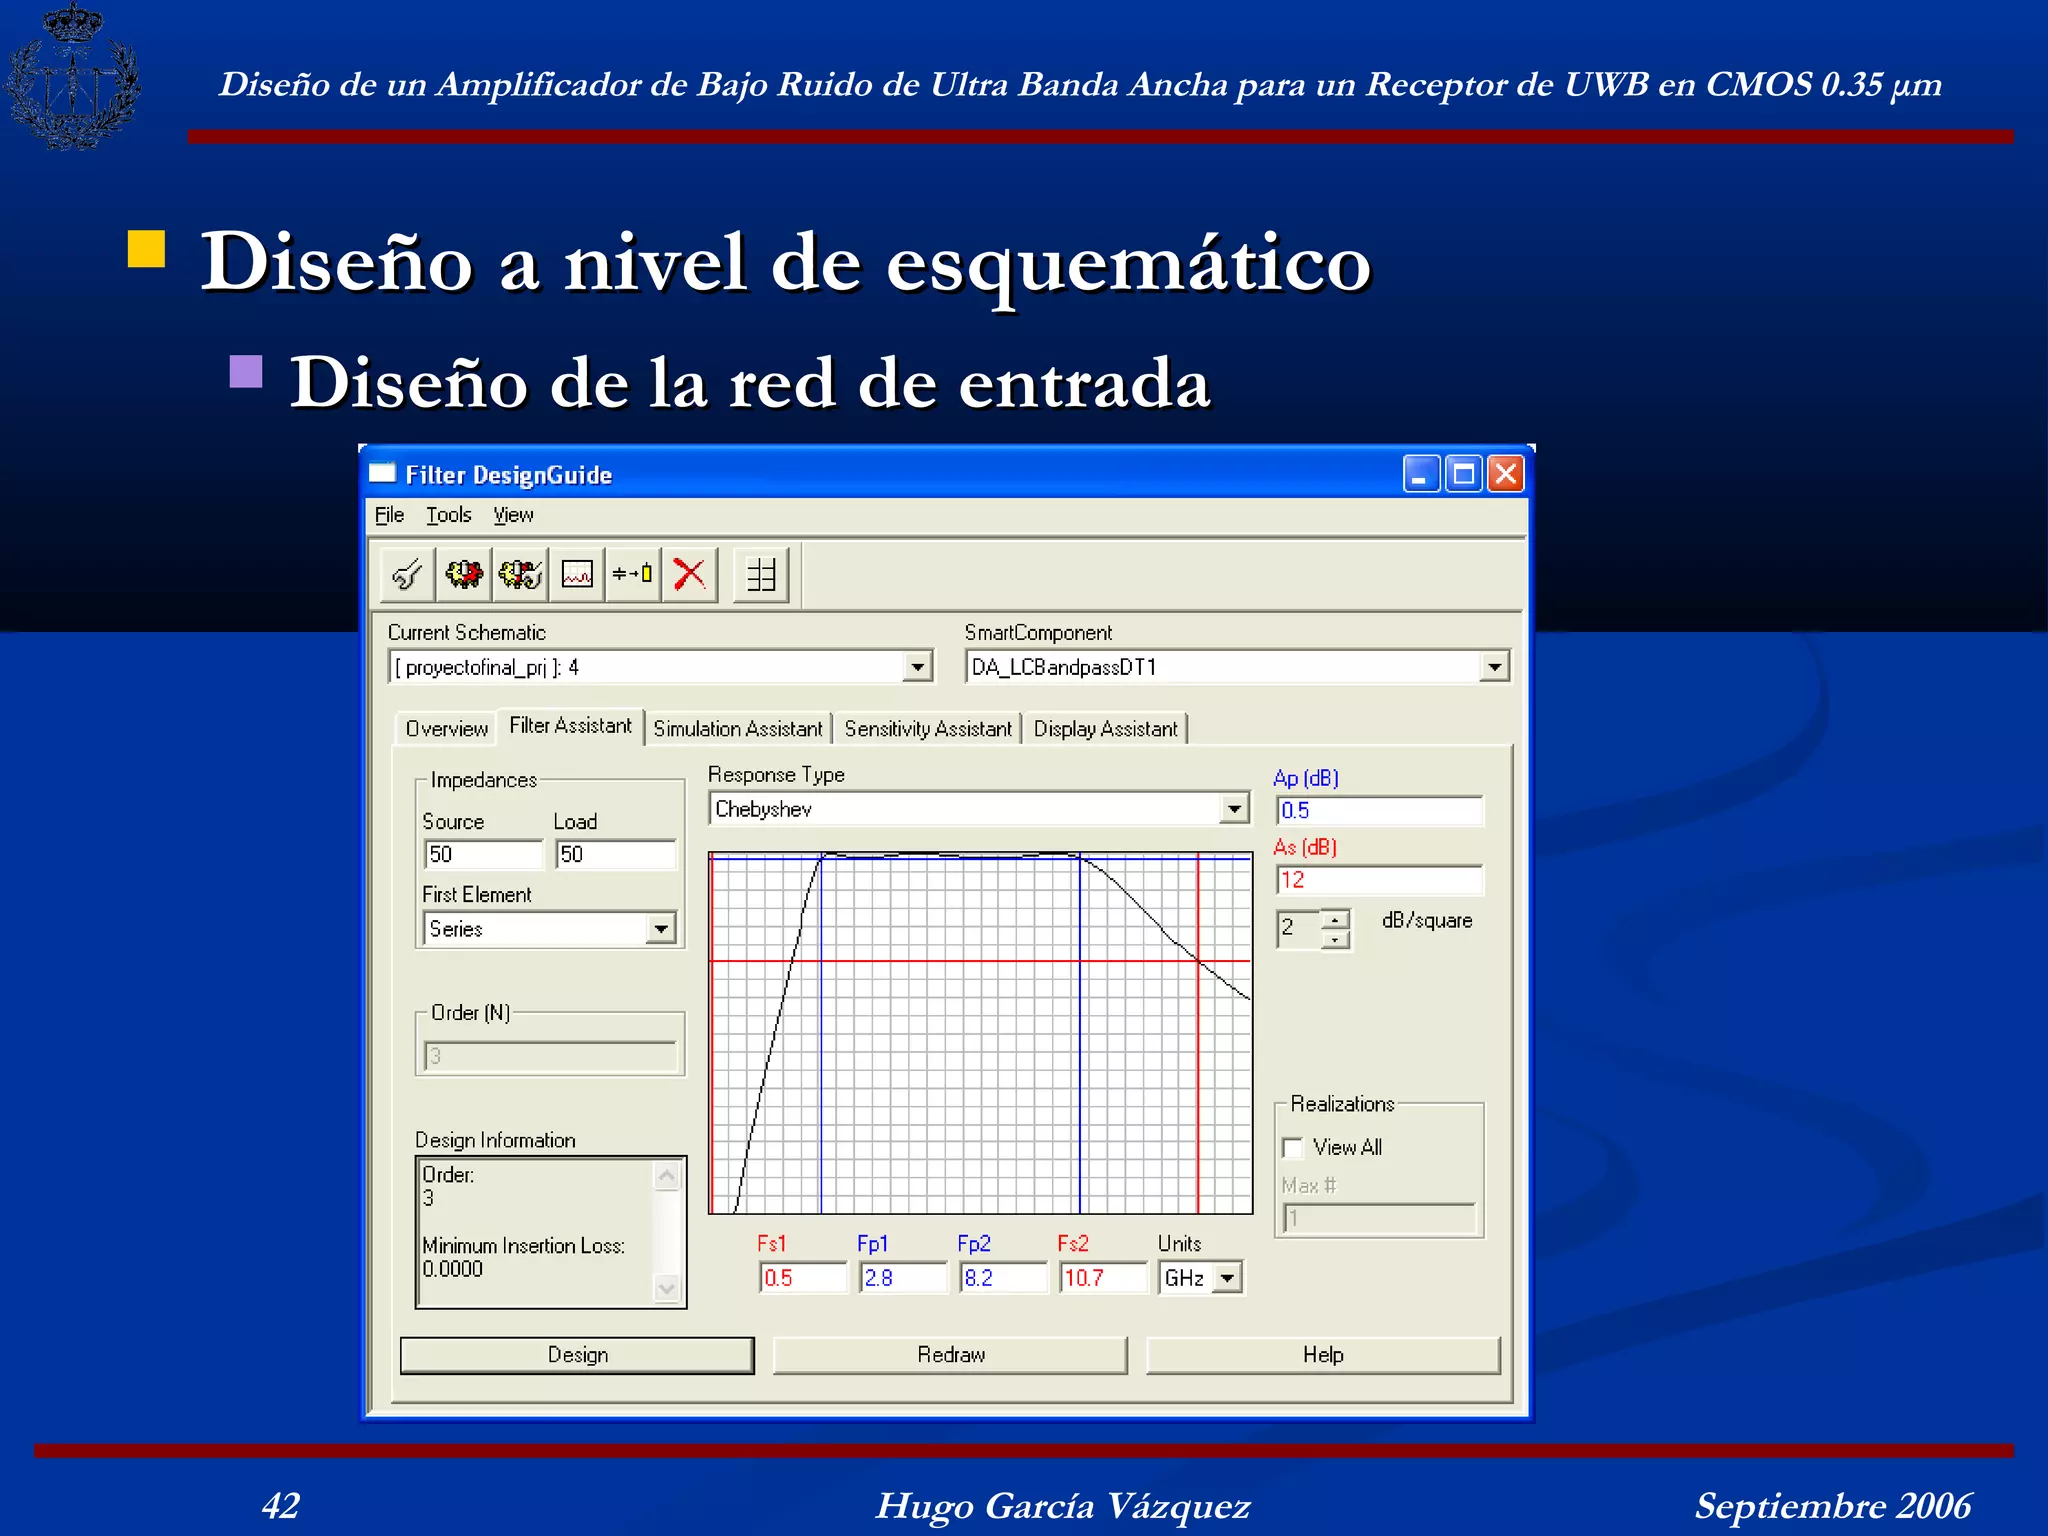The height and width of the screenshot is (1536, 2048).
Task: Click the Fs1 frequency field
Action: [803, 1278]
